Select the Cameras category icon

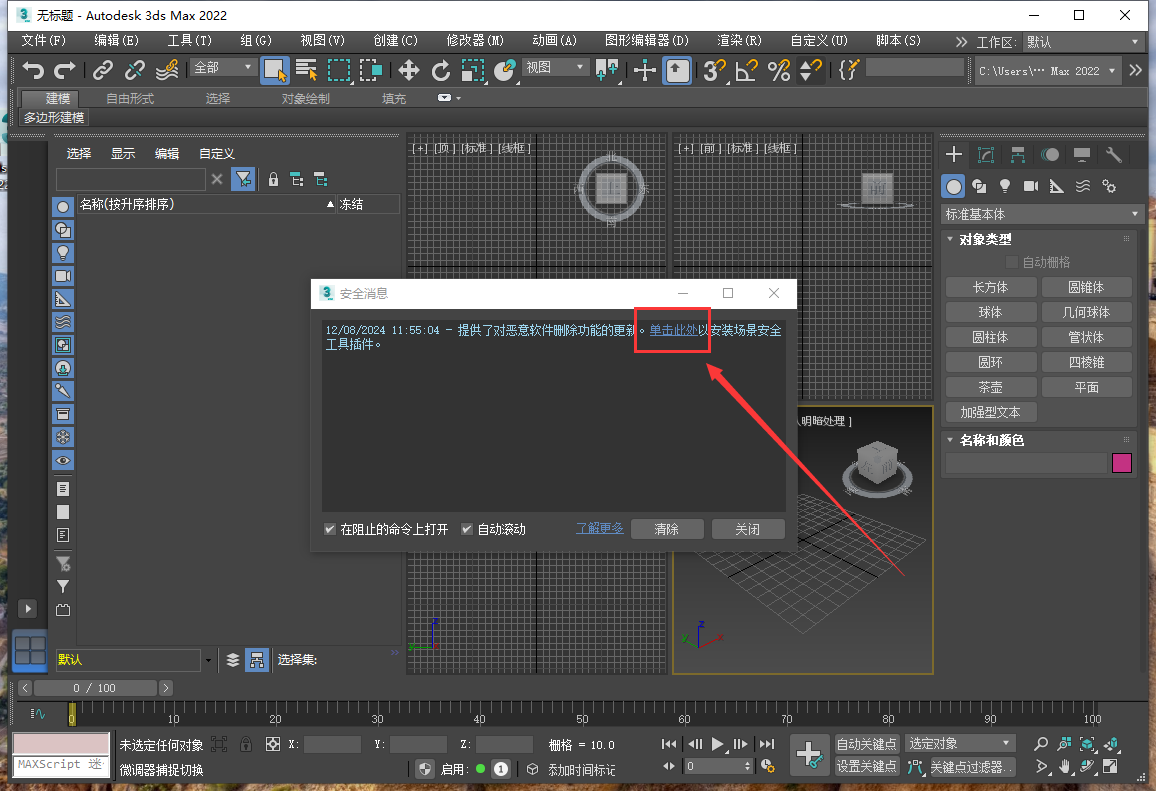1031,187
